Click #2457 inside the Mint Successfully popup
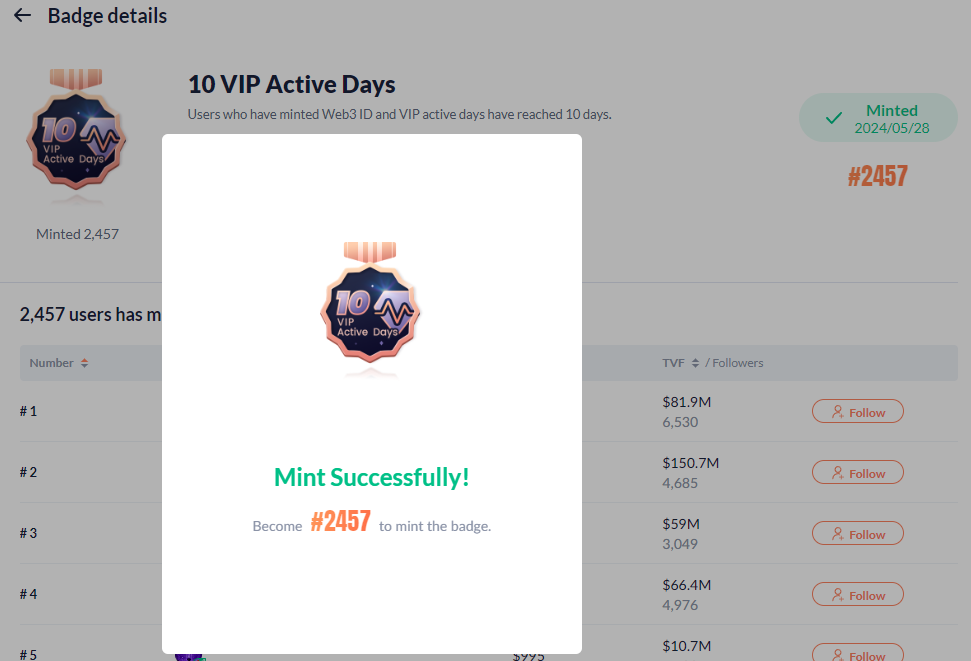Screen dimensions: 971x661 click(x=340, y=522)
